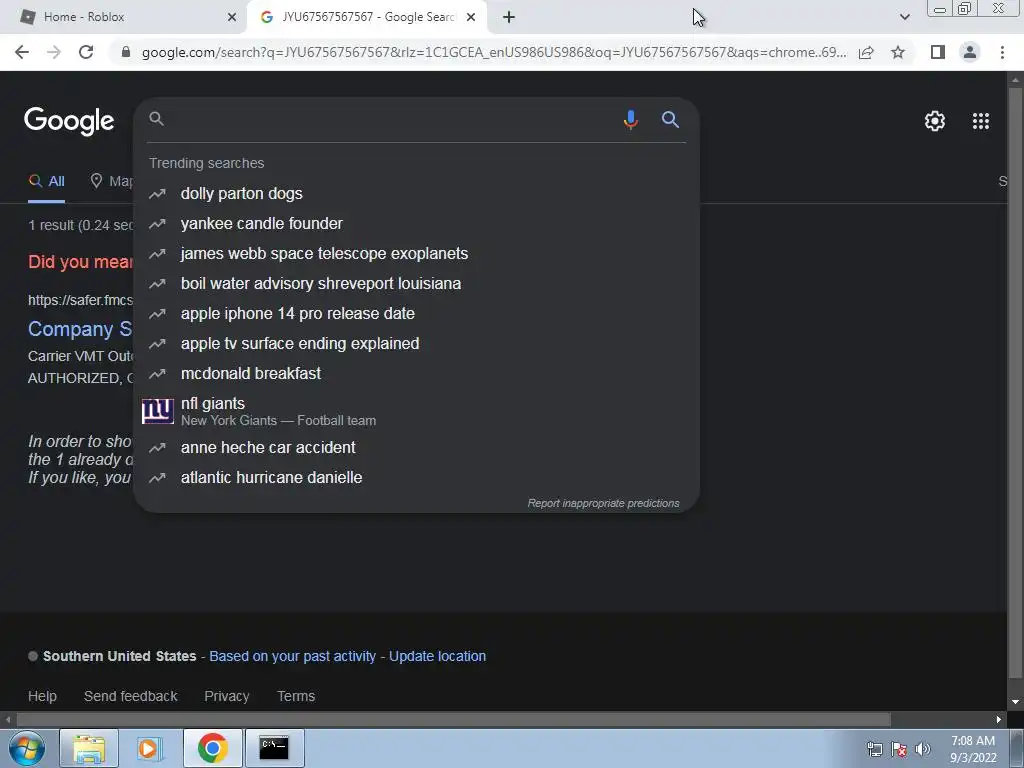Click the dark dot before 'Southern United States'
This screenshot has width=1024, height=768.
click(x=33, y=656)
